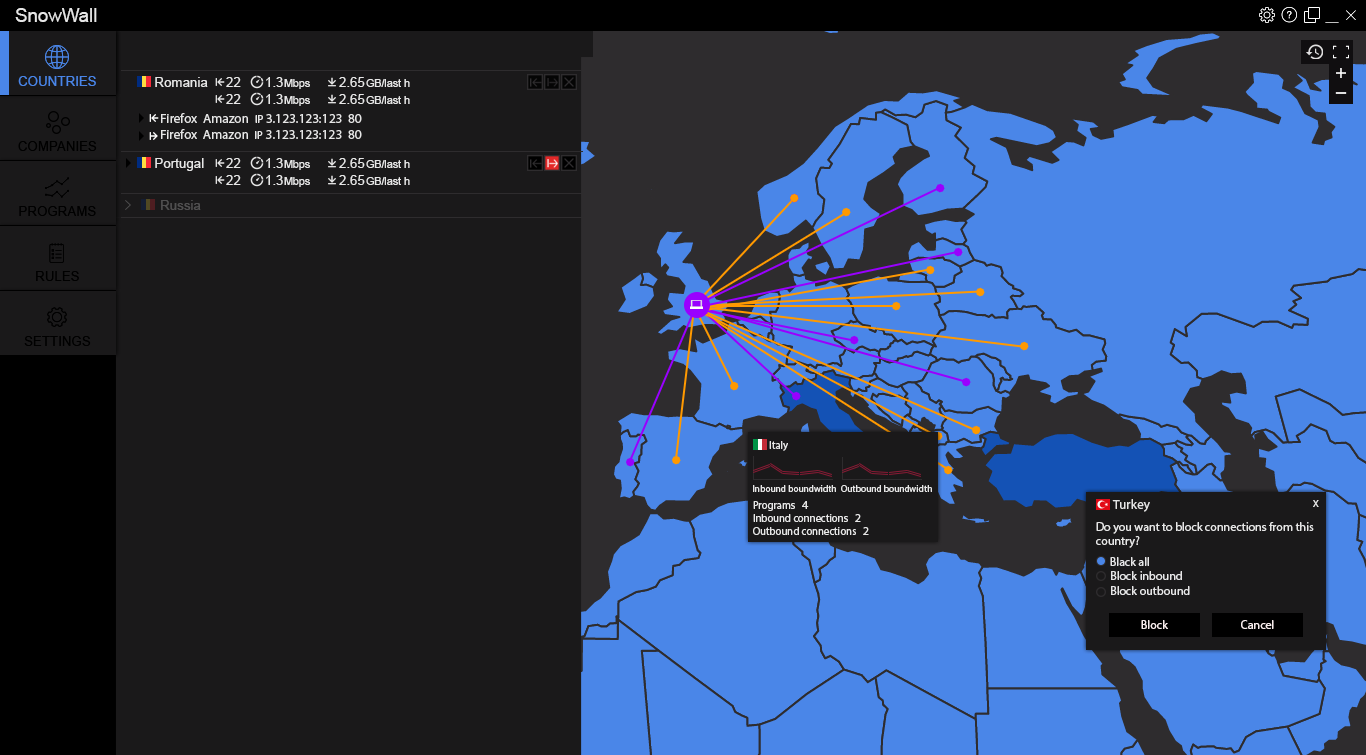The width and height of the screenshot is (1366, 755).
Task: Switch the map to fullscreen view
Action: [x=1341, y=52]
